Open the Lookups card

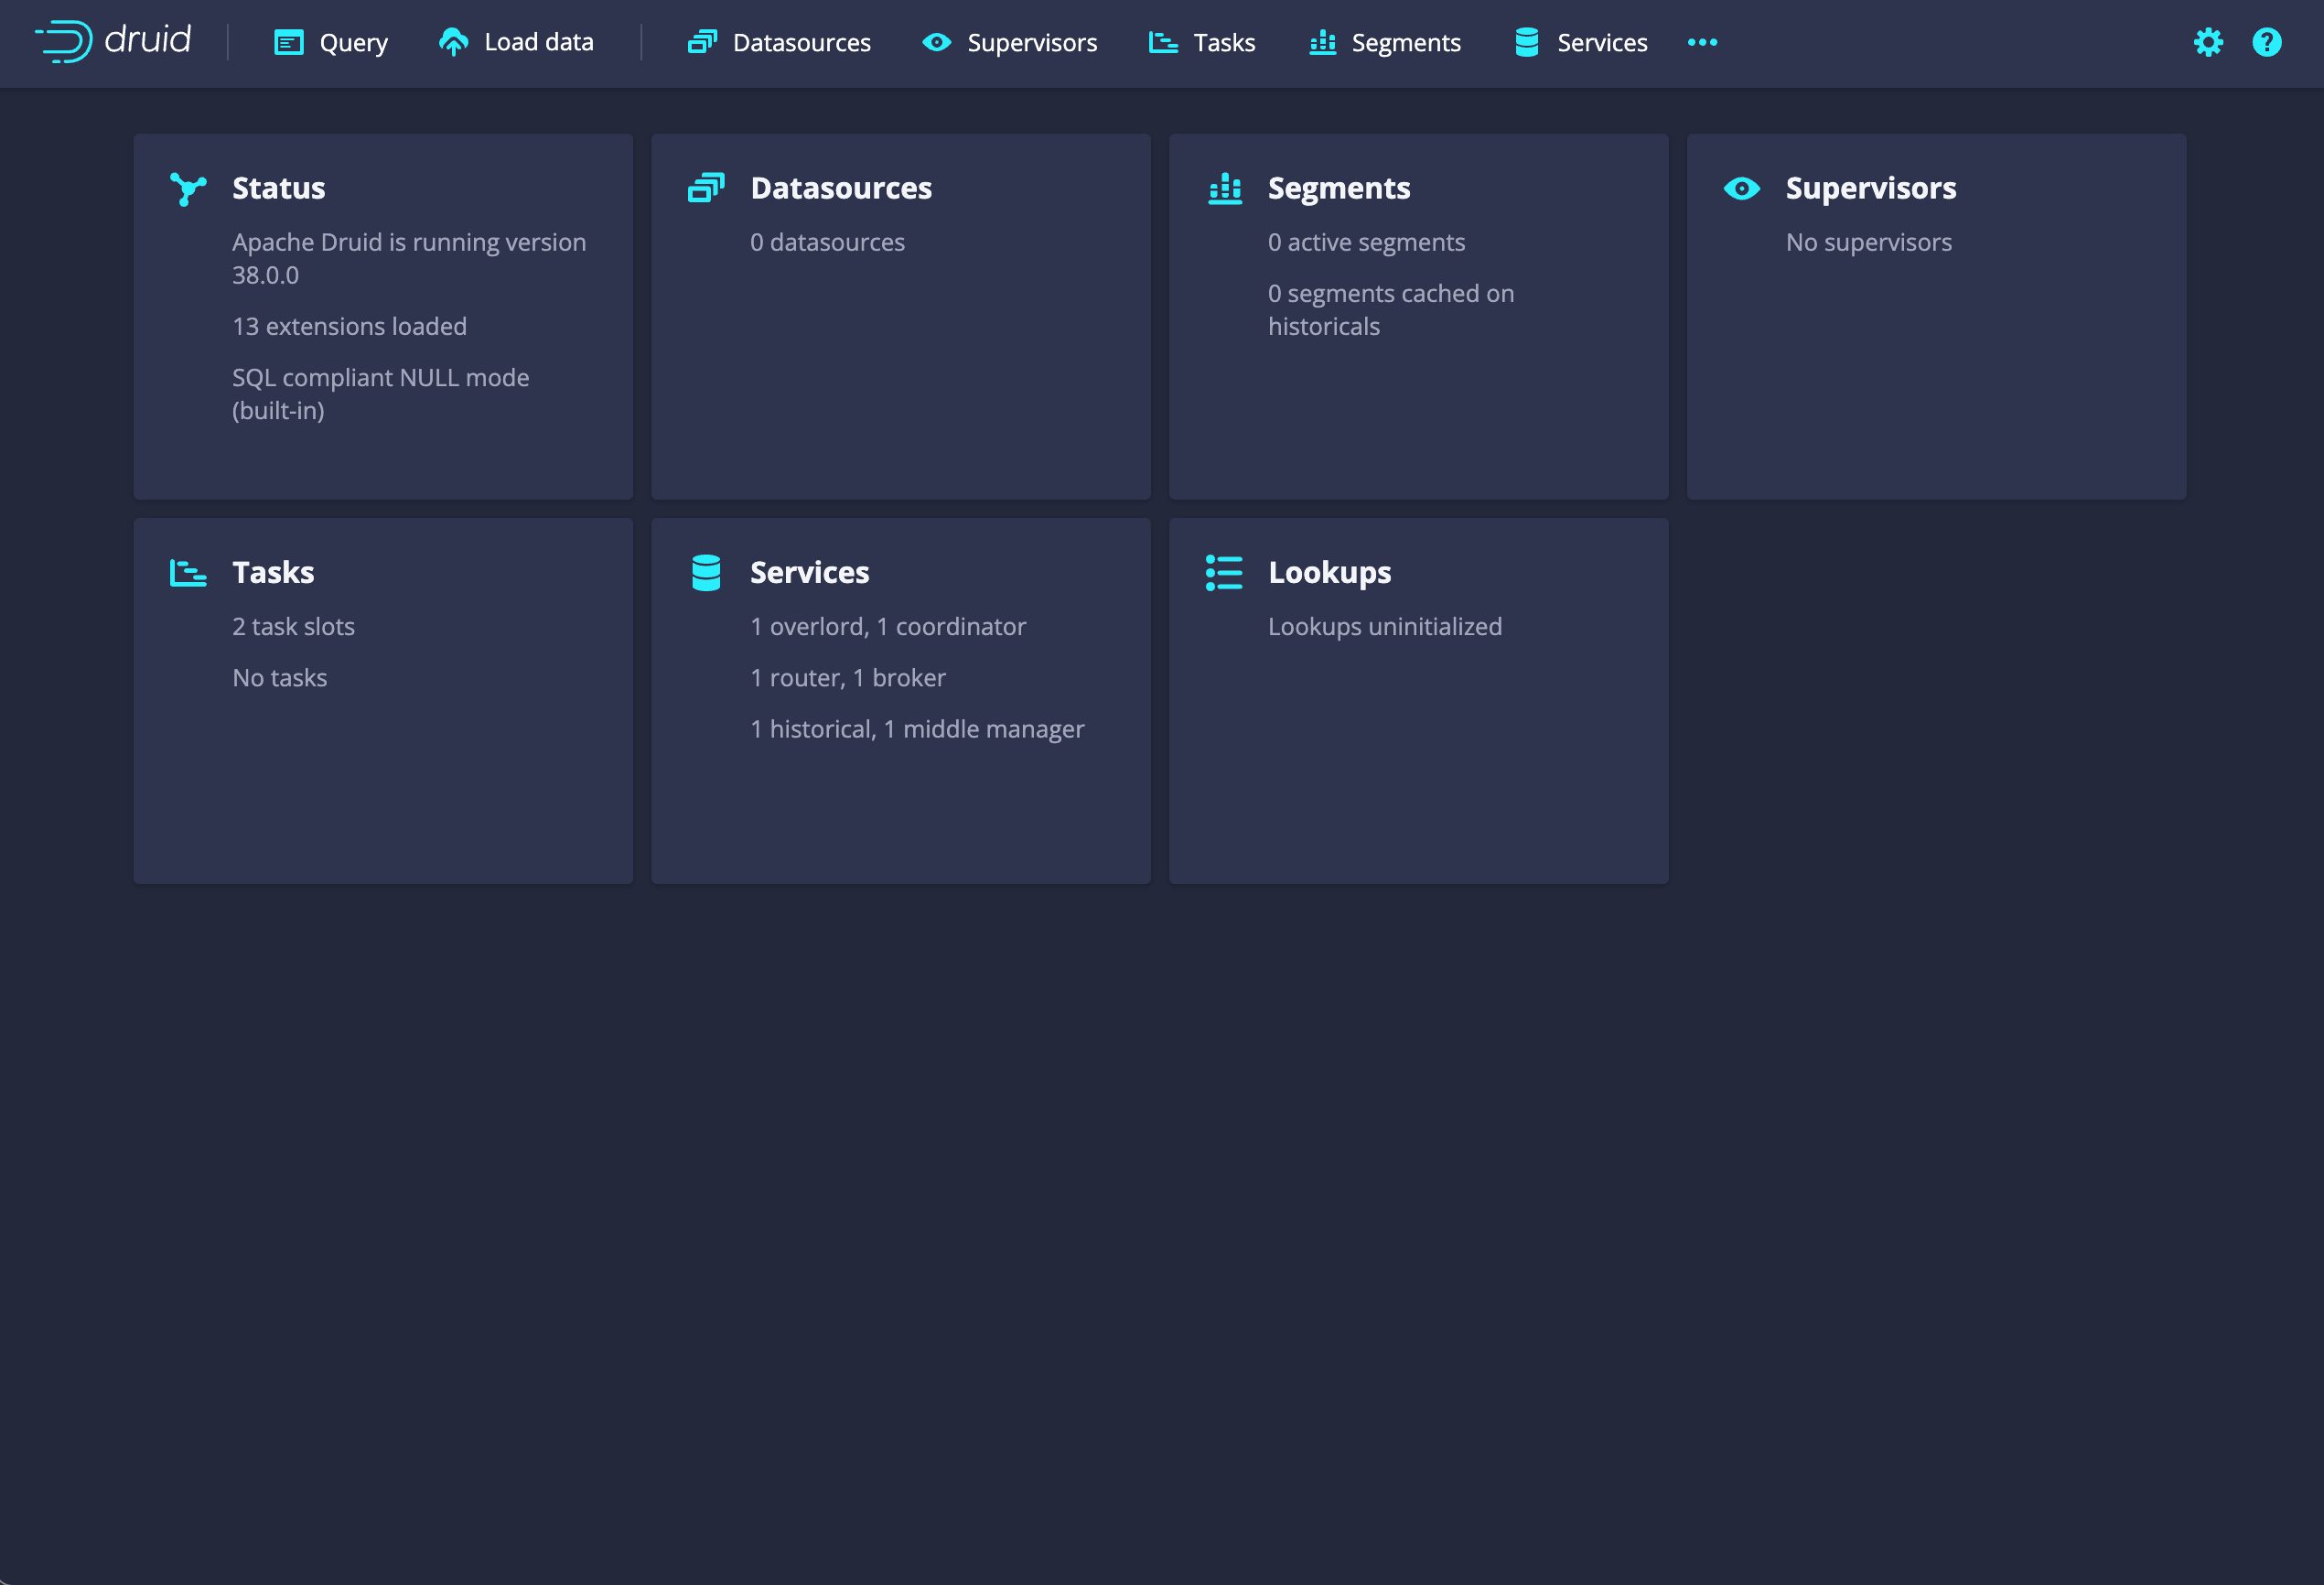[x=1418, y=701]
